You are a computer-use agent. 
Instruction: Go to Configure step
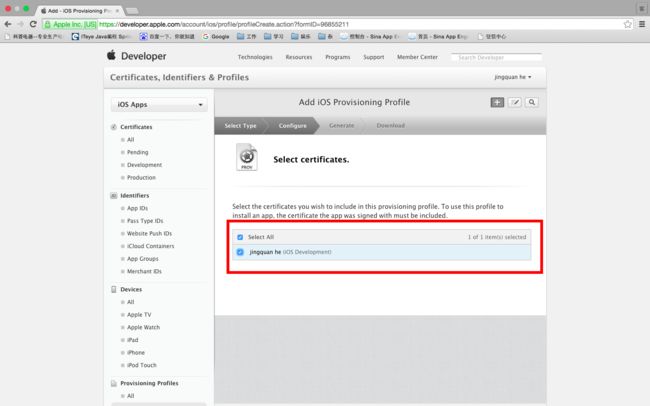pos(293,126)
